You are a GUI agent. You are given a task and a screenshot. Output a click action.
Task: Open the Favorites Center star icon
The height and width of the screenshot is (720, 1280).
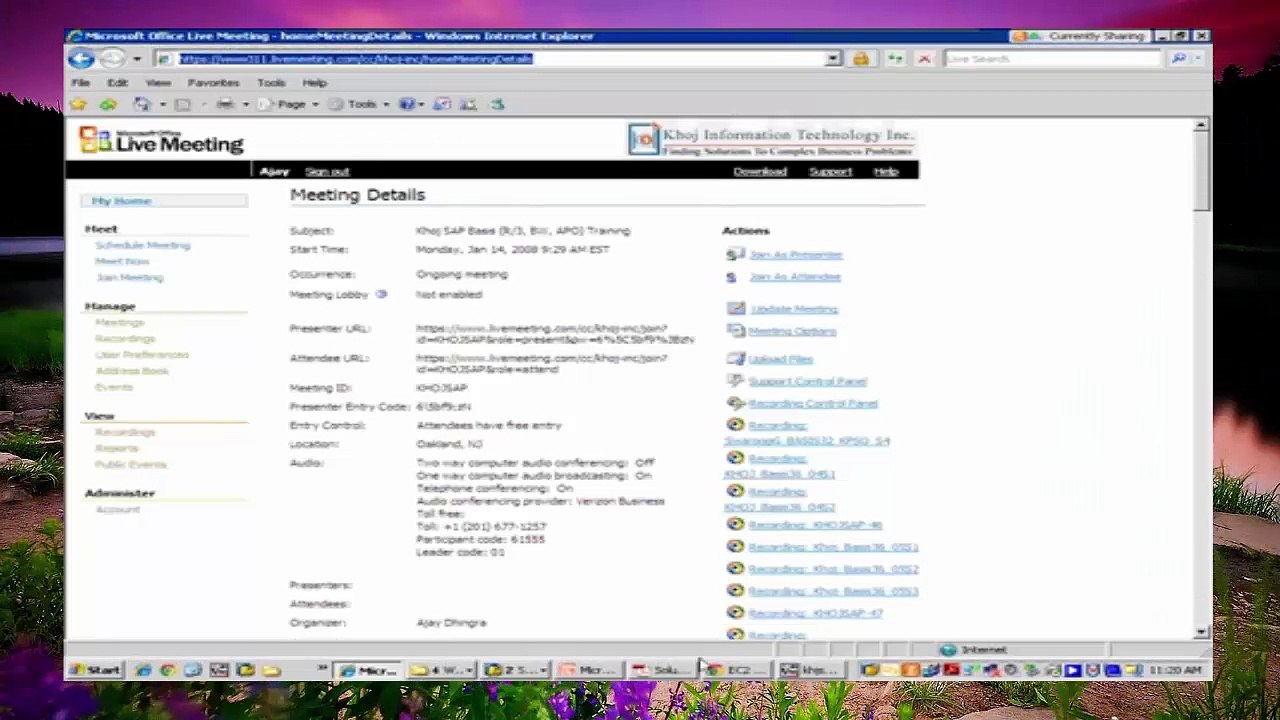tap(78, 104)
